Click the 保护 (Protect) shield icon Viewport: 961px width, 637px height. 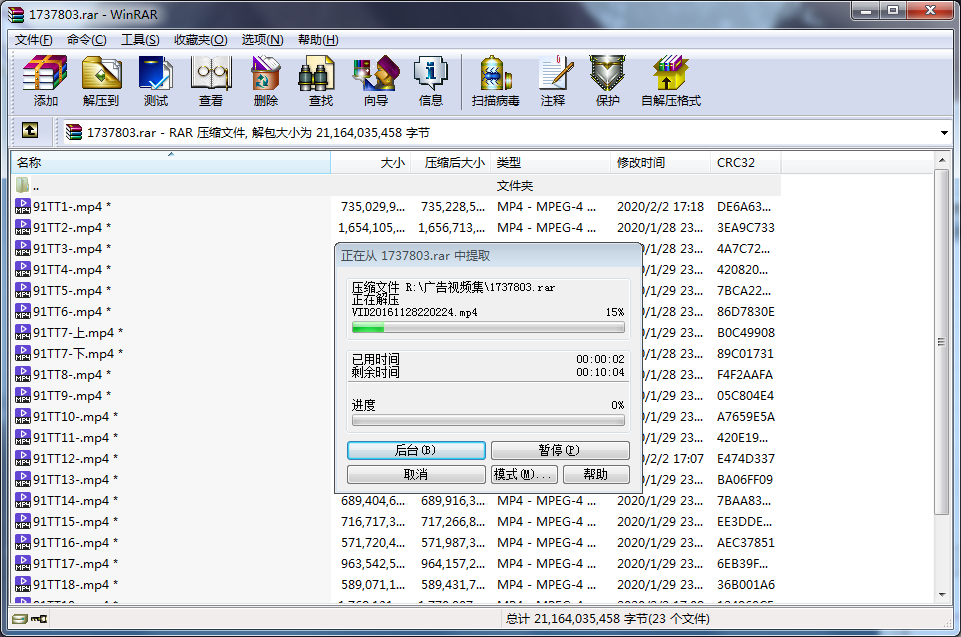[607, 73]
